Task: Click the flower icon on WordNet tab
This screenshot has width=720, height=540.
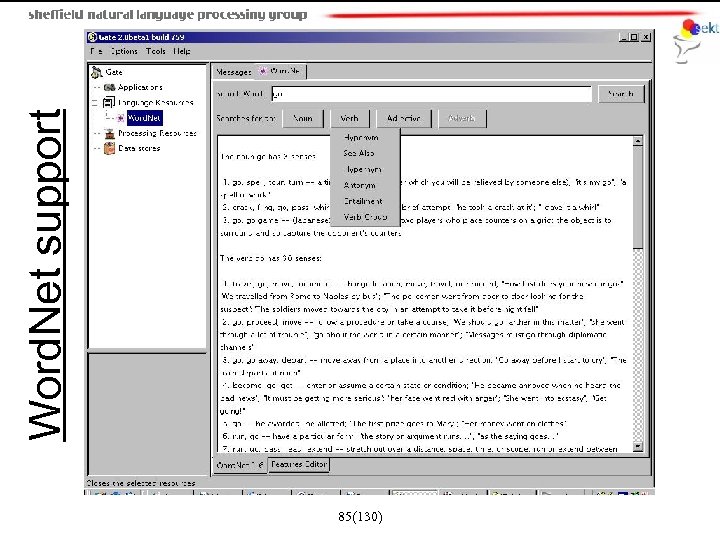Action: click(263, 71)
